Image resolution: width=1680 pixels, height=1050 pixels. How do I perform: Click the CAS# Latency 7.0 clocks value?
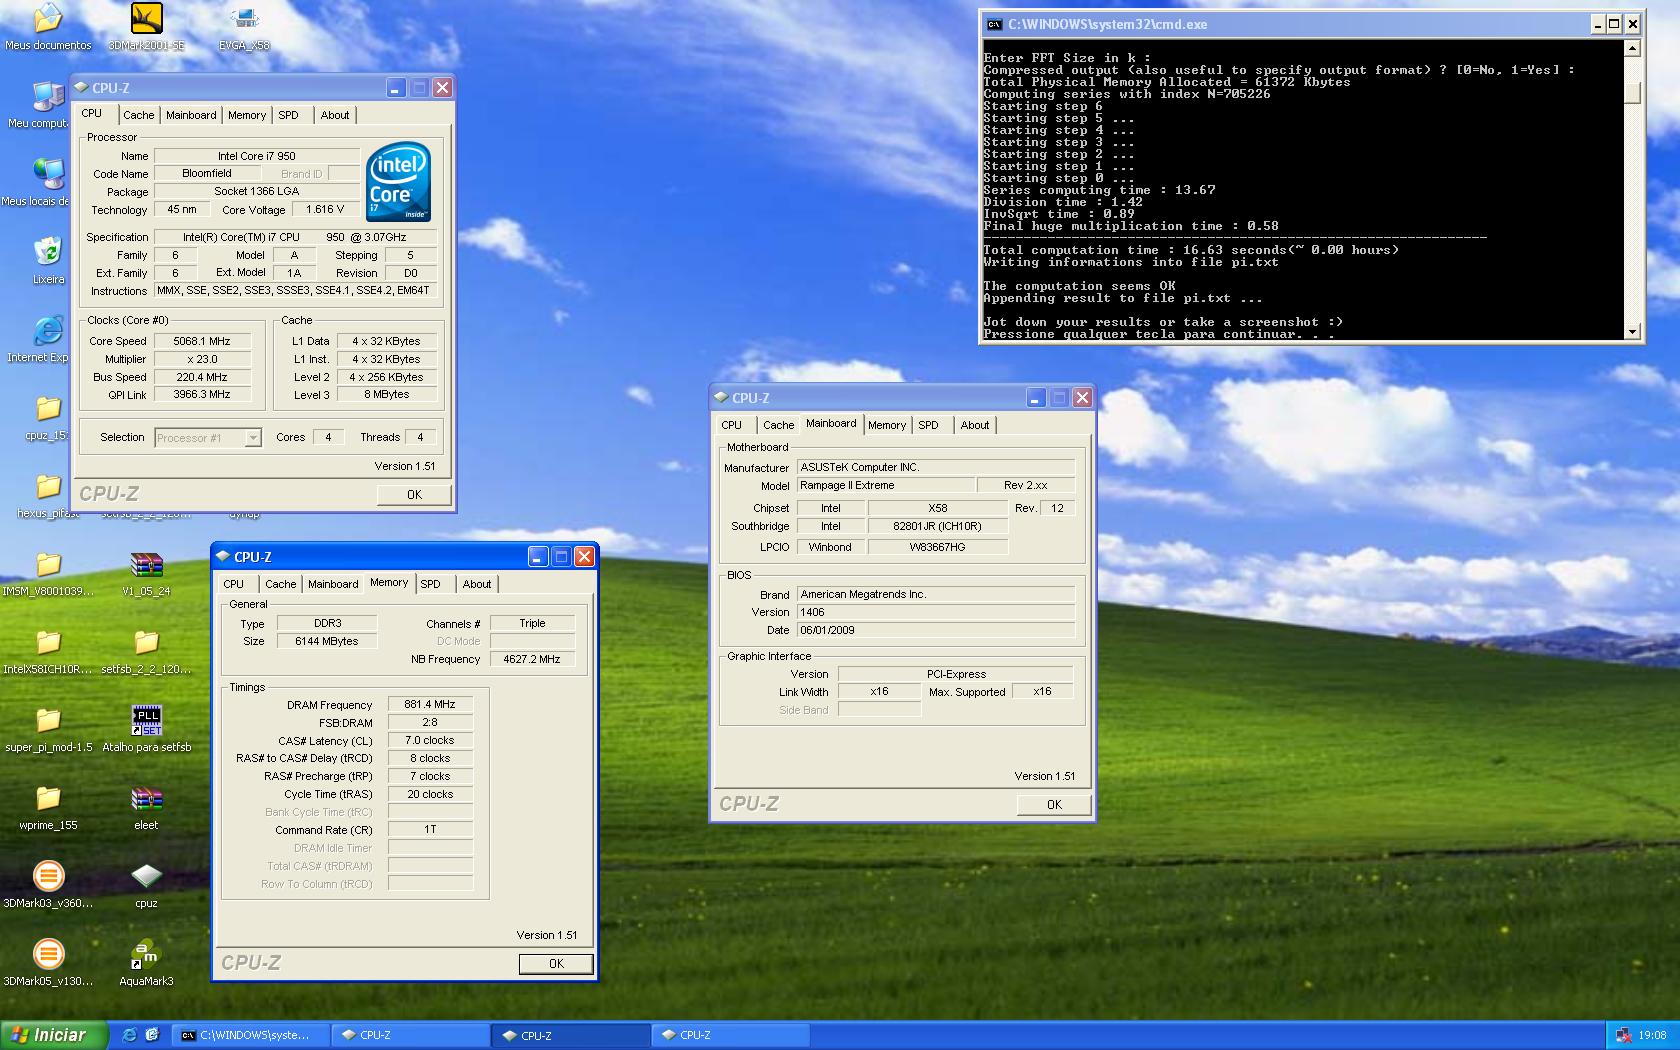point(430,741)
